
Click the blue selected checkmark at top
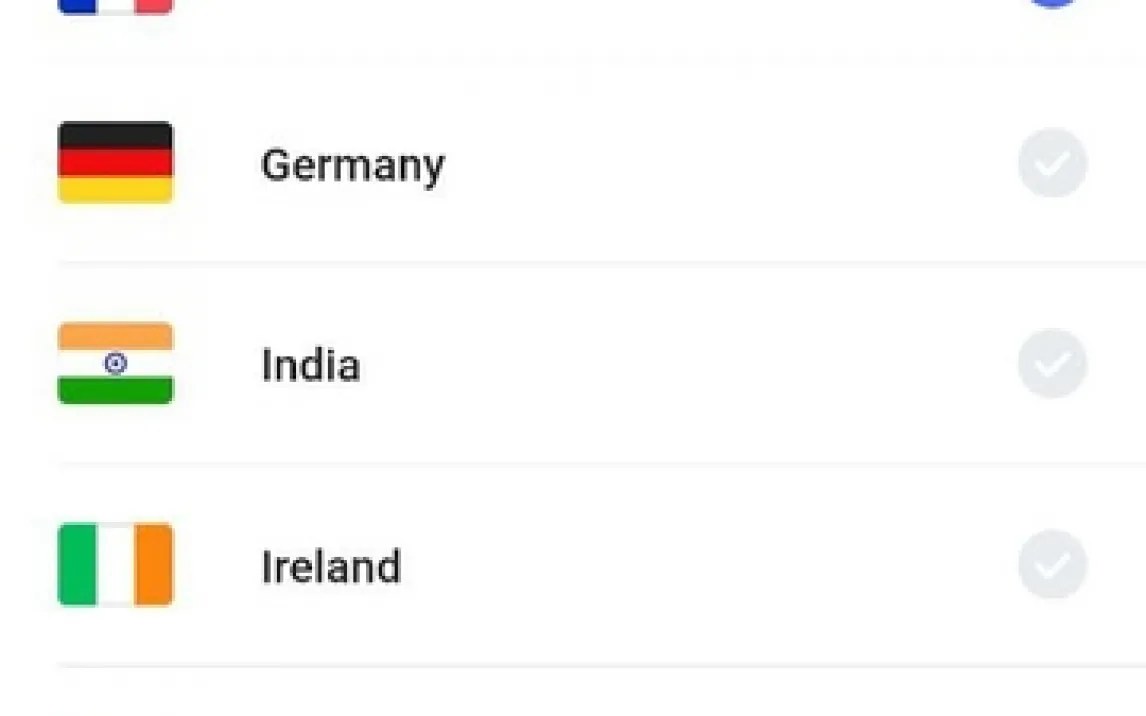1052,3
